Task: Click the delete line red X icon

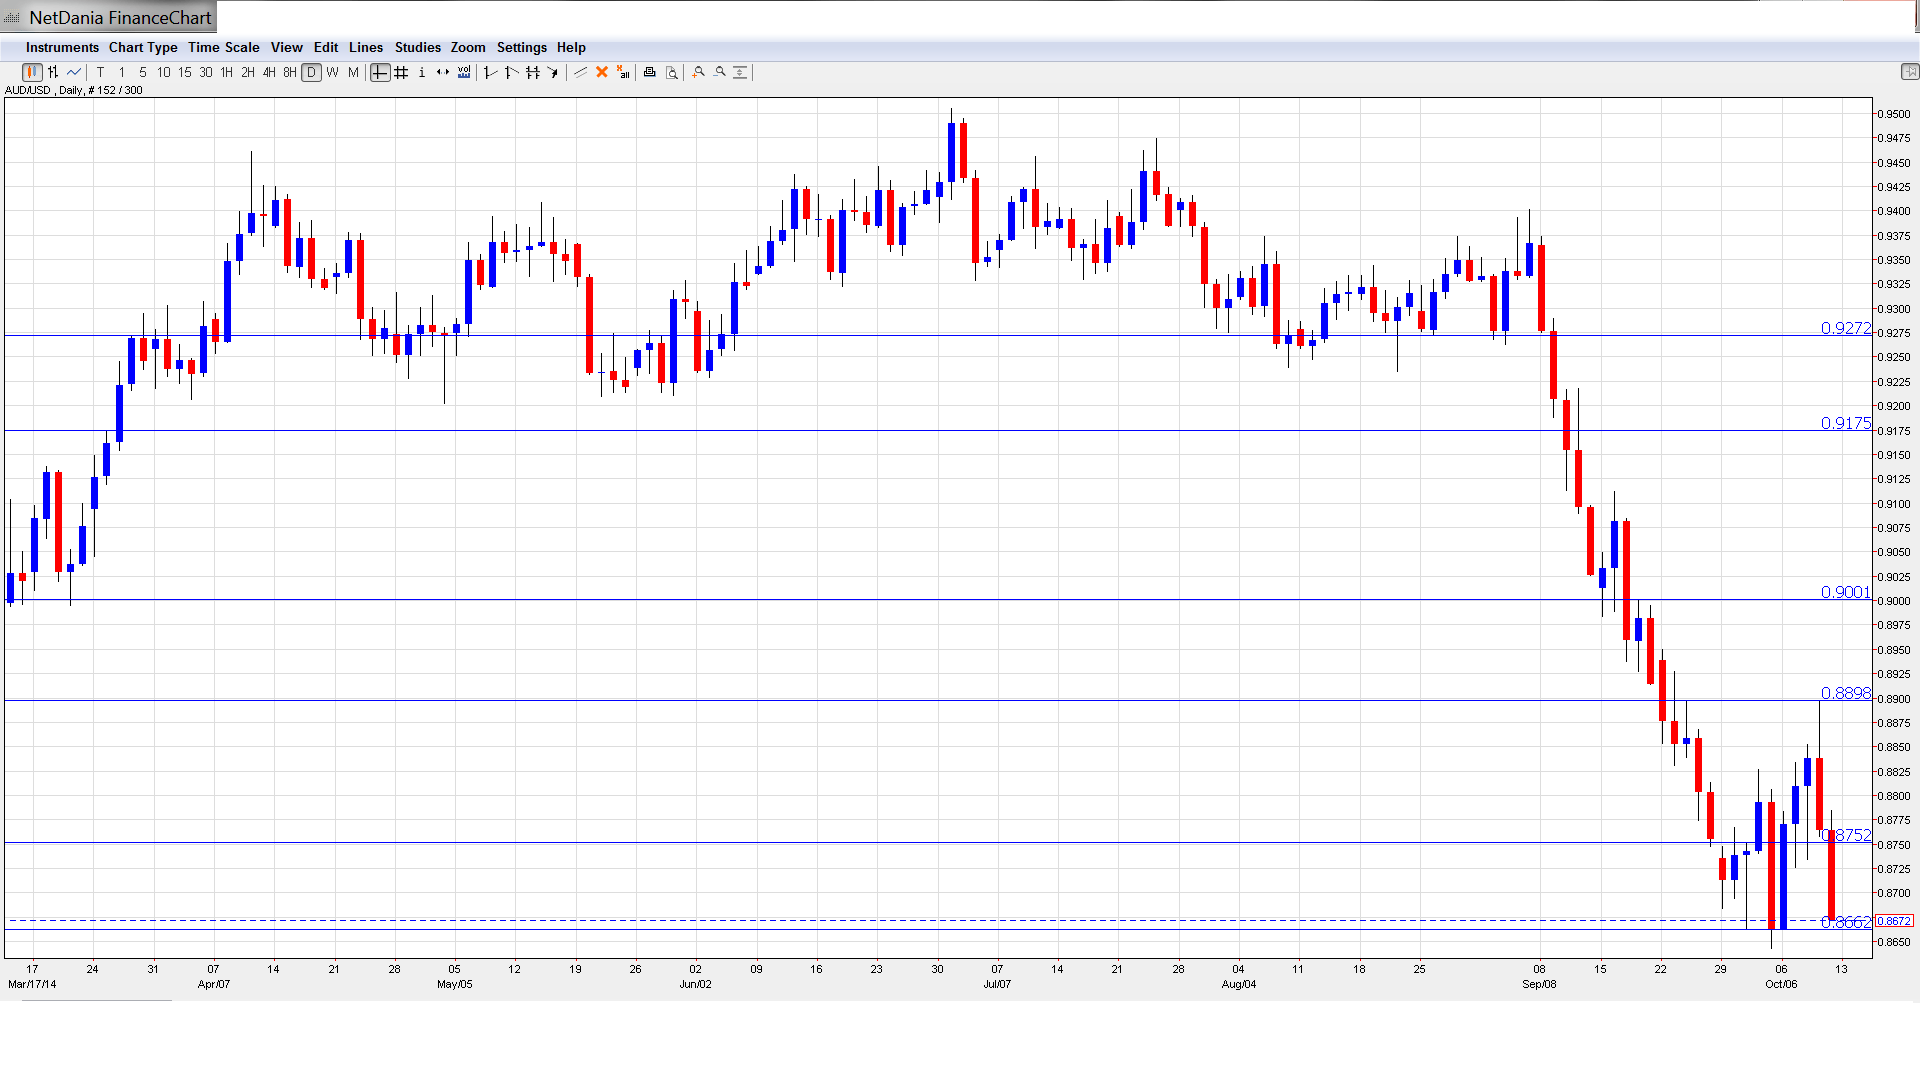Action: pyautogui.click(x=602, y=72)
